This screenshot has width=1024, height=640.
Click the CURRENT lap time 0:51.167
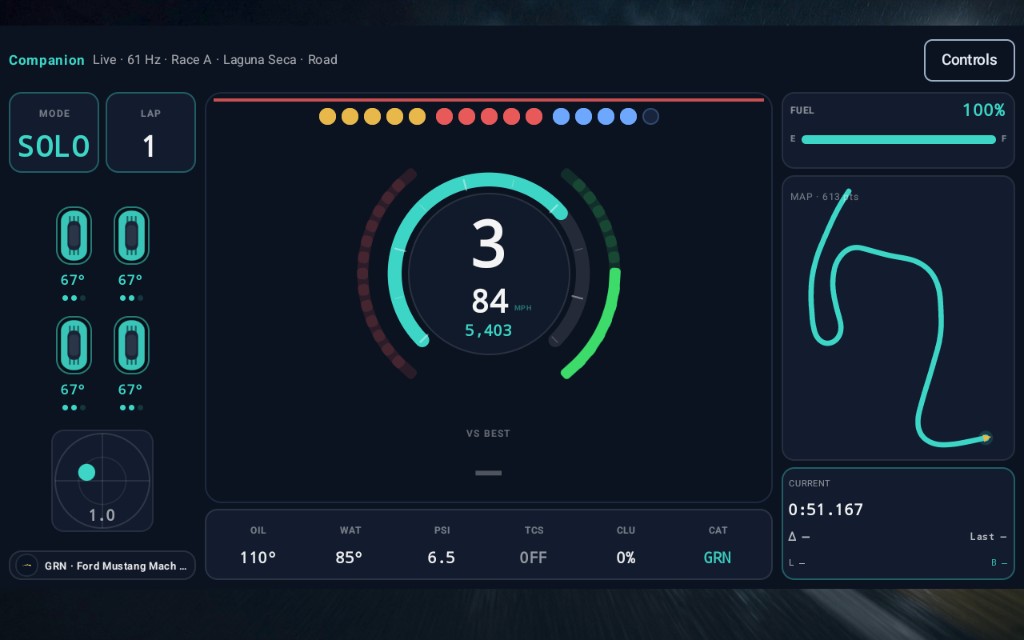[825, 509]
